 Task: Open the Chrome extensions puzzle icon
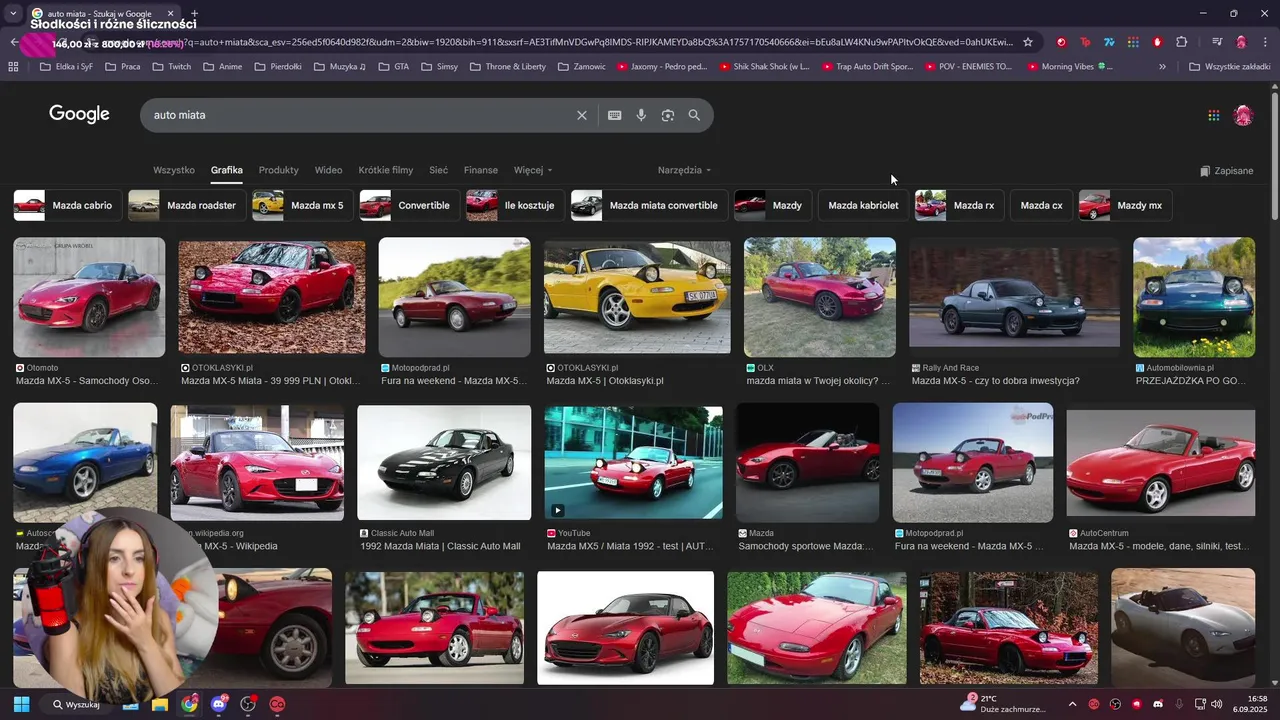(1182, 42)
